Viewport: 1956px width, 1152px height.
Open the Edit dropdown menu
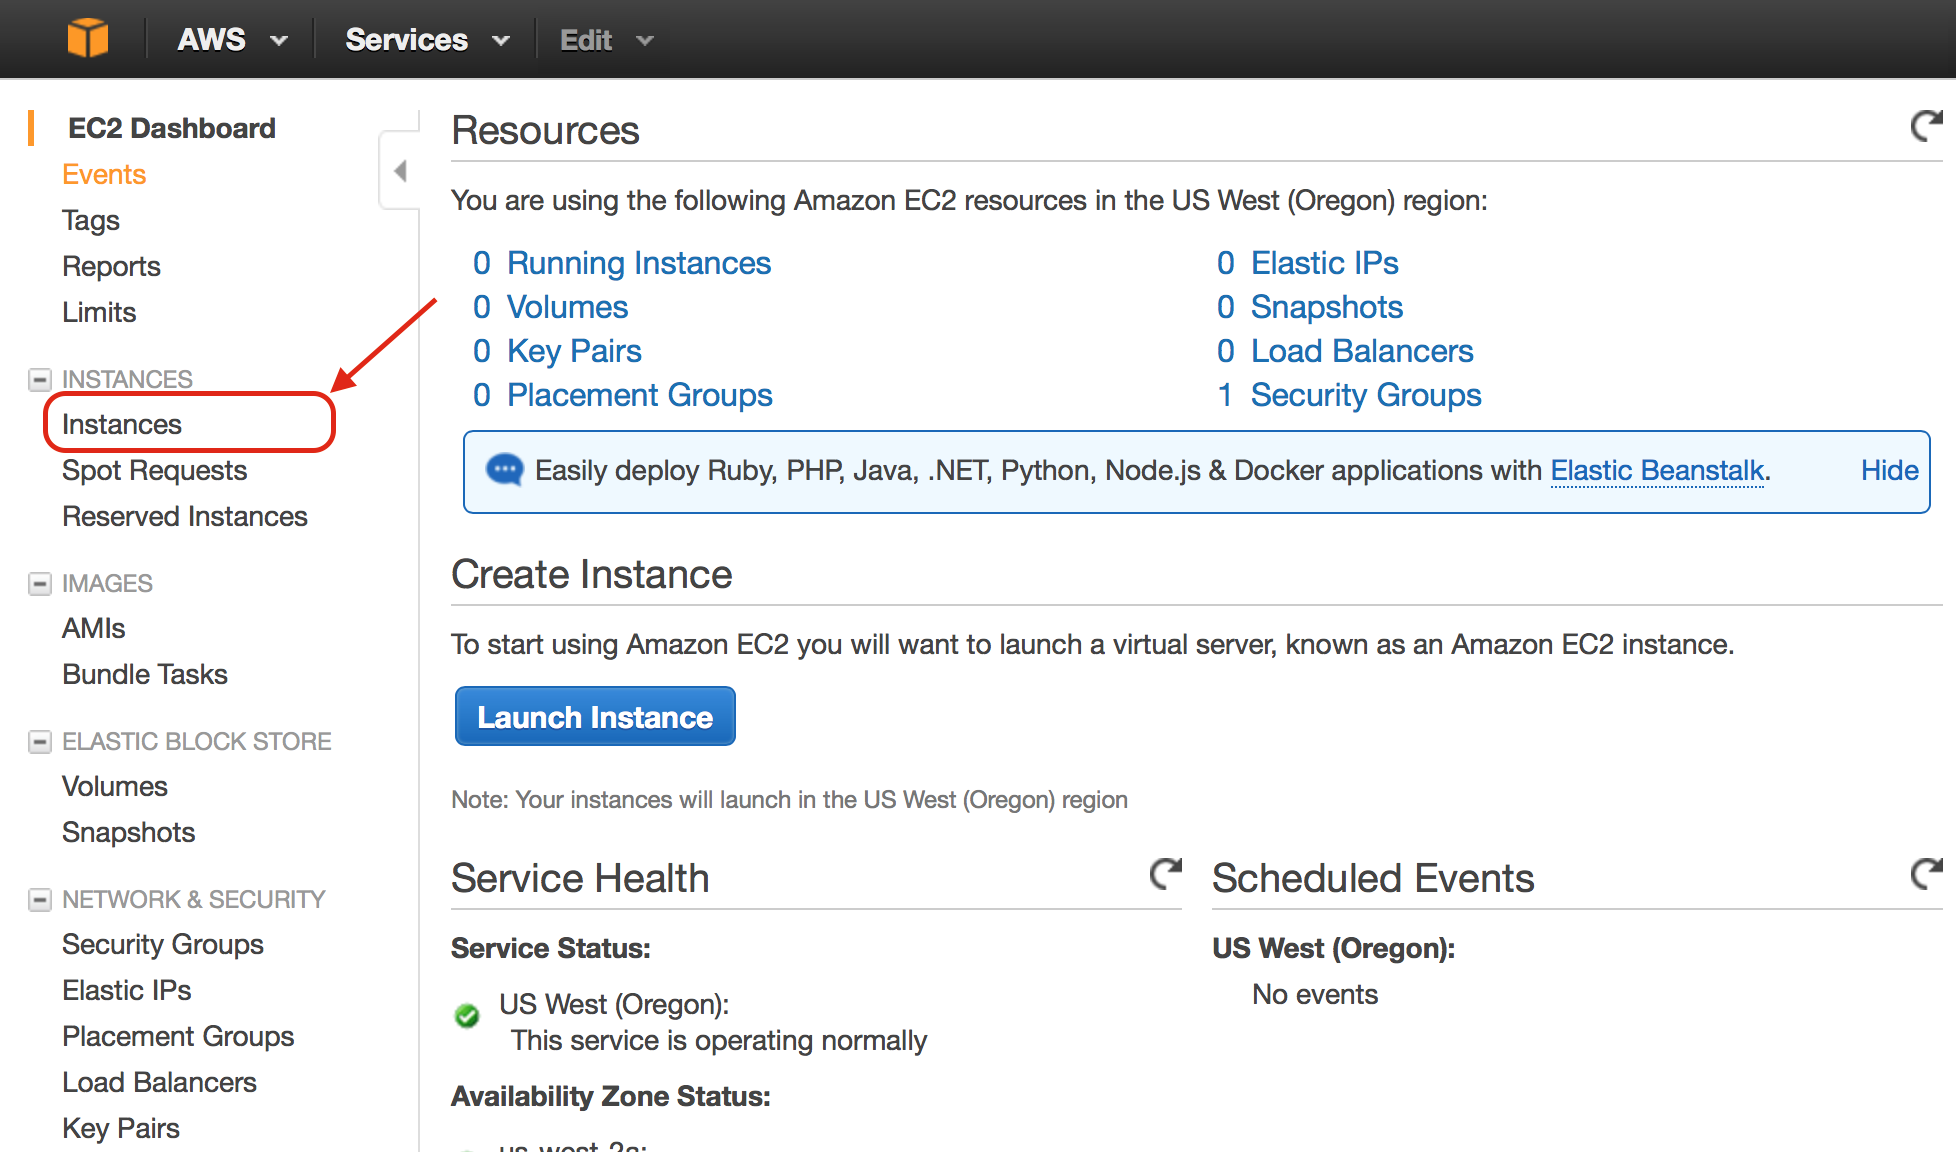(606, 40)
